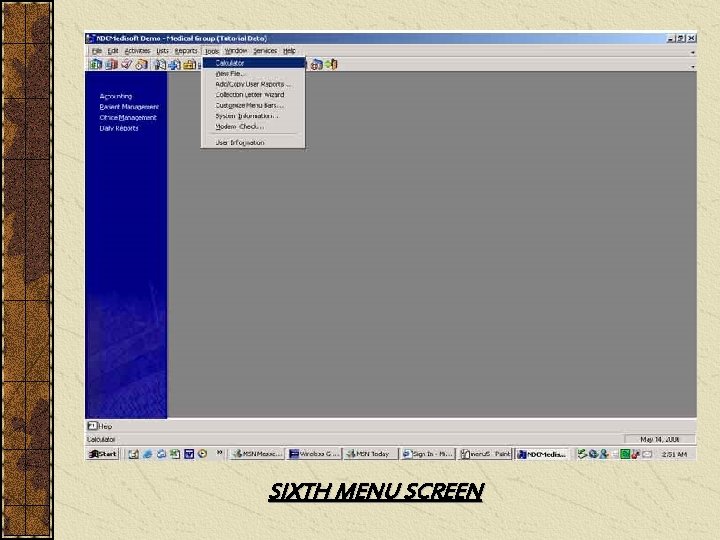720x540 pixels.
Task: Switch to MSN Messenger taskbar button
Action: coord(257,454)
